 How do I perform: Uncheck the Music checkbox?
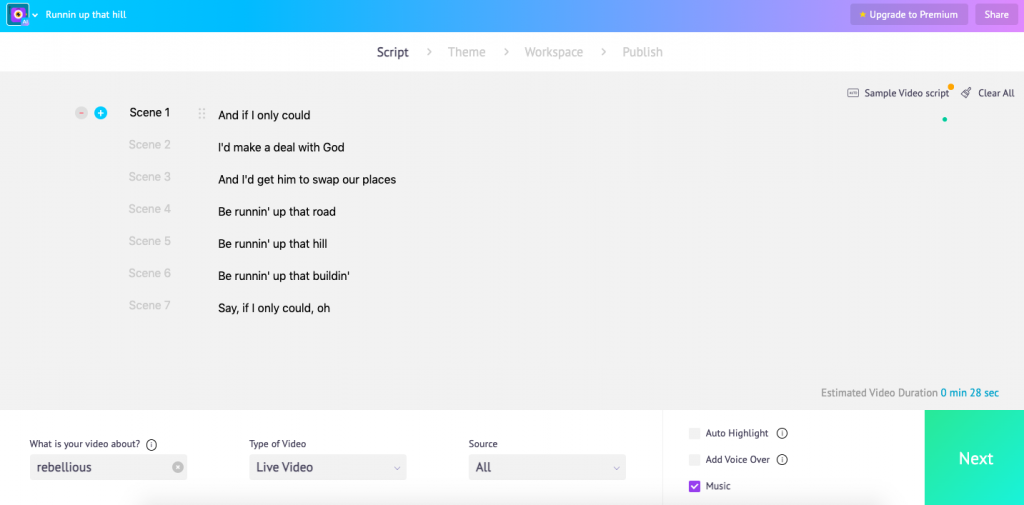[694, 486]
